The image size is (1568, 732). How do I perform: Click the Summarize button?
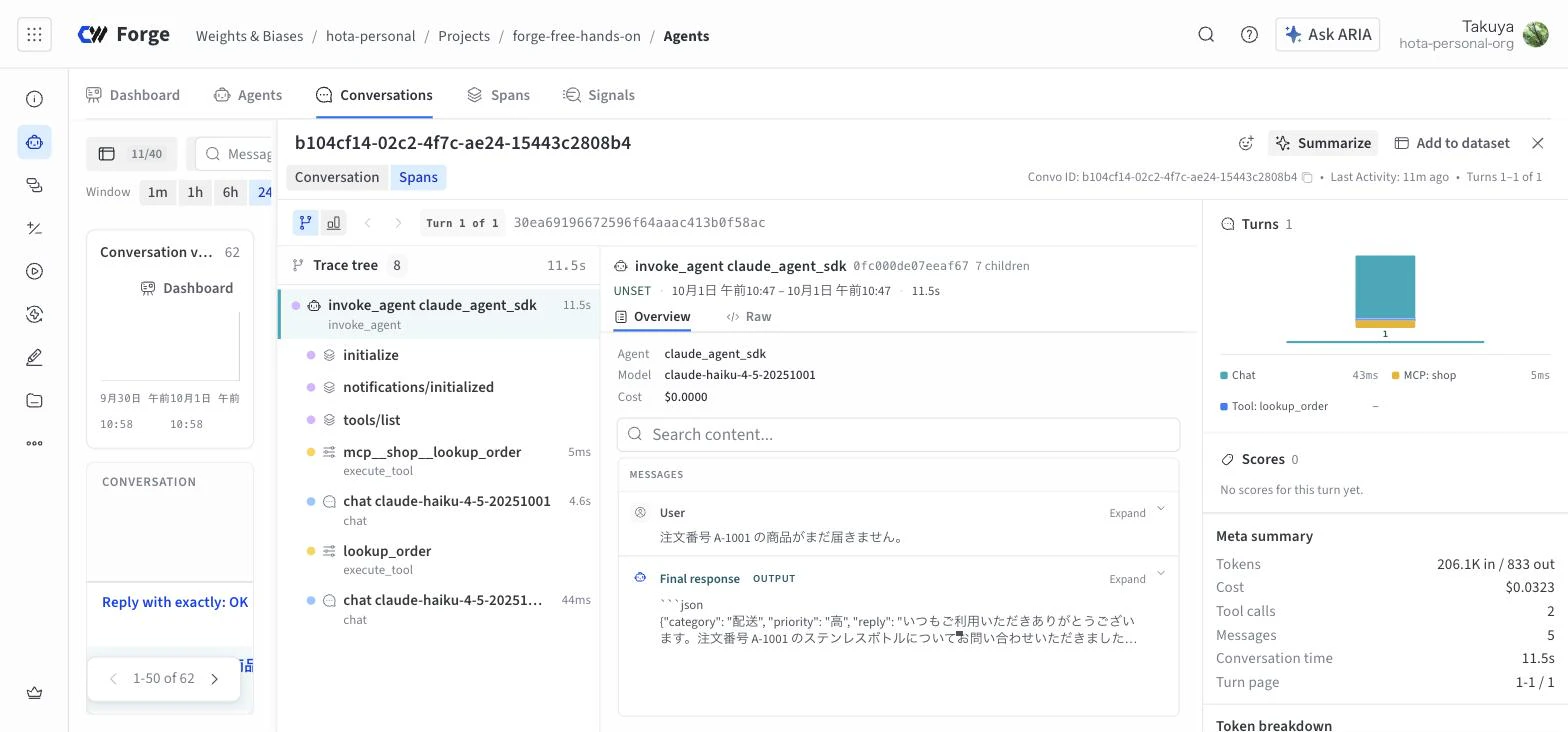pyautogui.click(x=1322, y=143)
